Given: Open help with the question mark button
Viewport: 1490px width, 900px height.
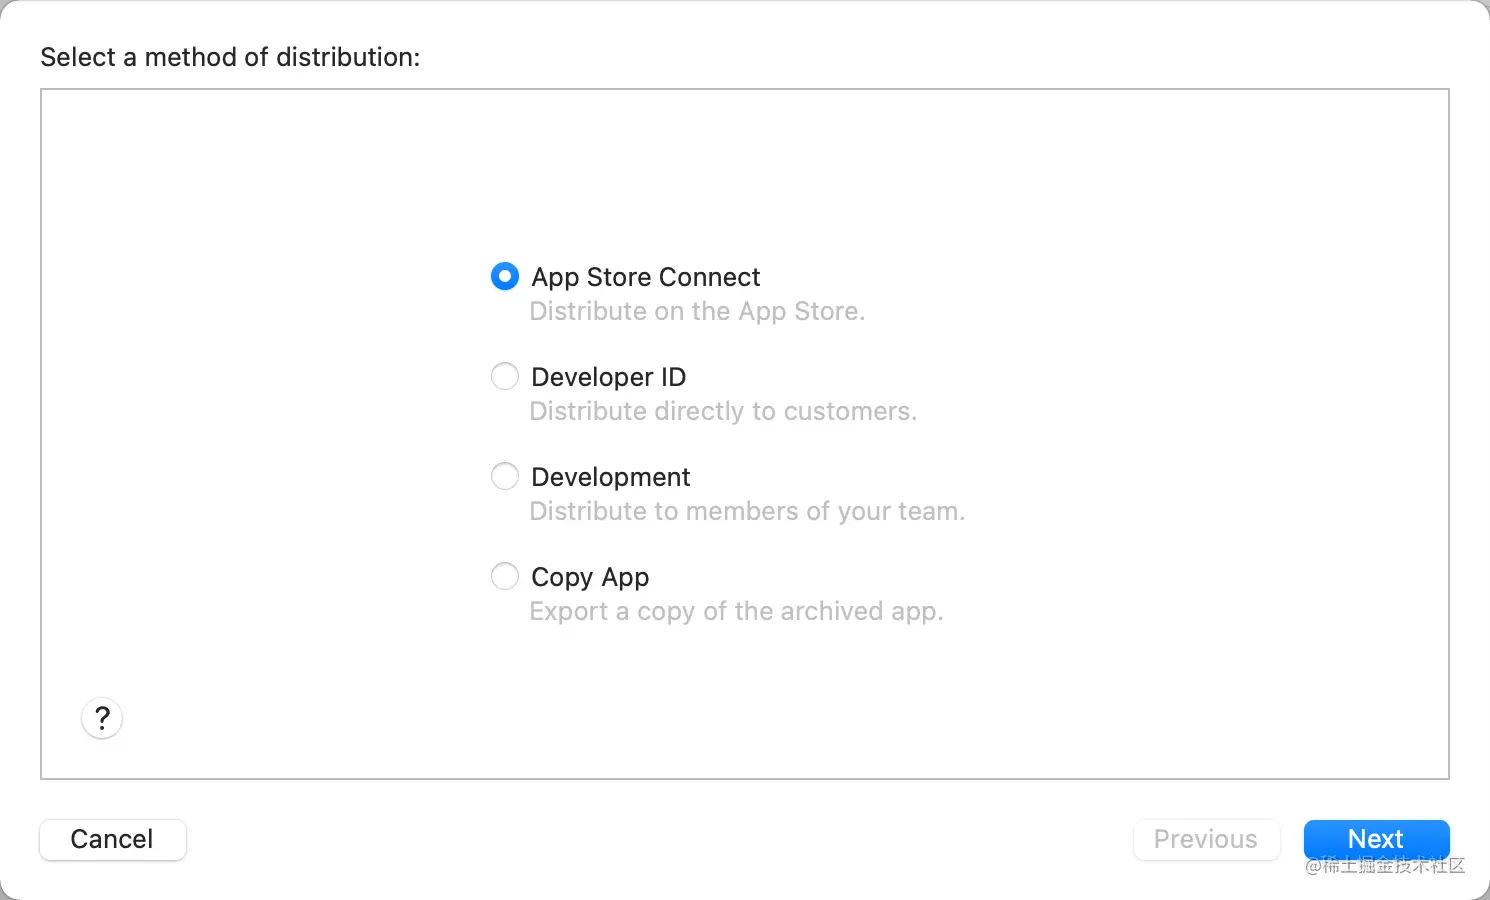Looking at the screenshot, I should pos(102,718).
